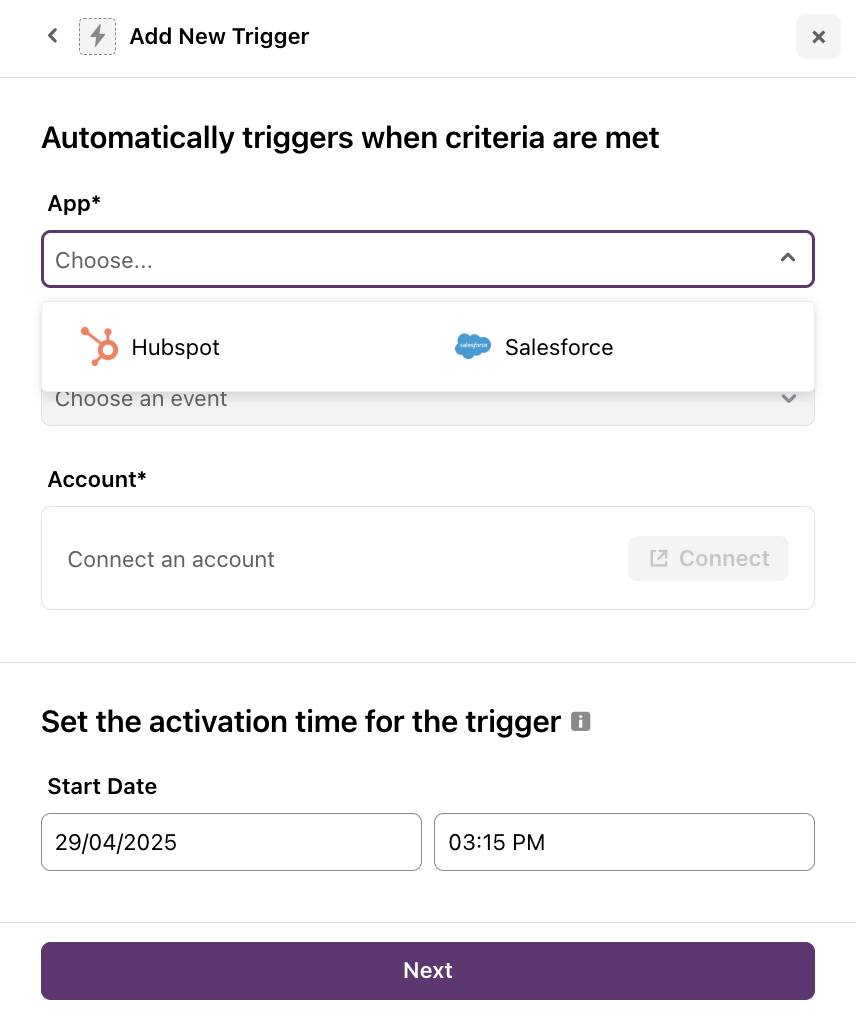Click the Connect account button
Image resolution: width=856 pixels, height=1026 pixels.
708,558
